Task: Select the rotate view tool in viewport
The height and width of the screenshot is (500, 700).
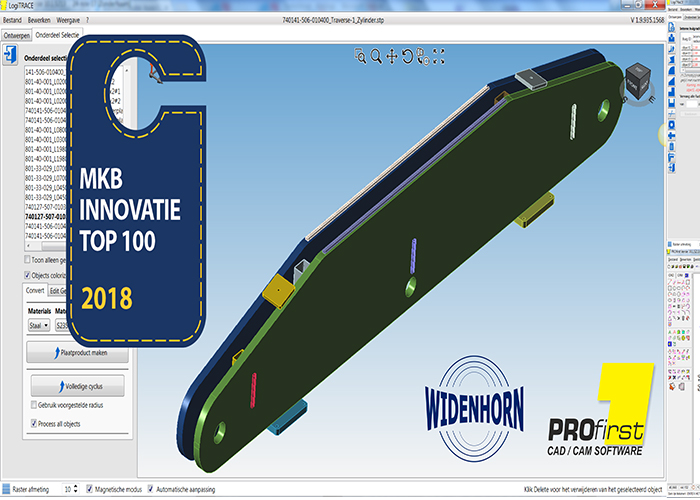Action: tap(407, 57)
